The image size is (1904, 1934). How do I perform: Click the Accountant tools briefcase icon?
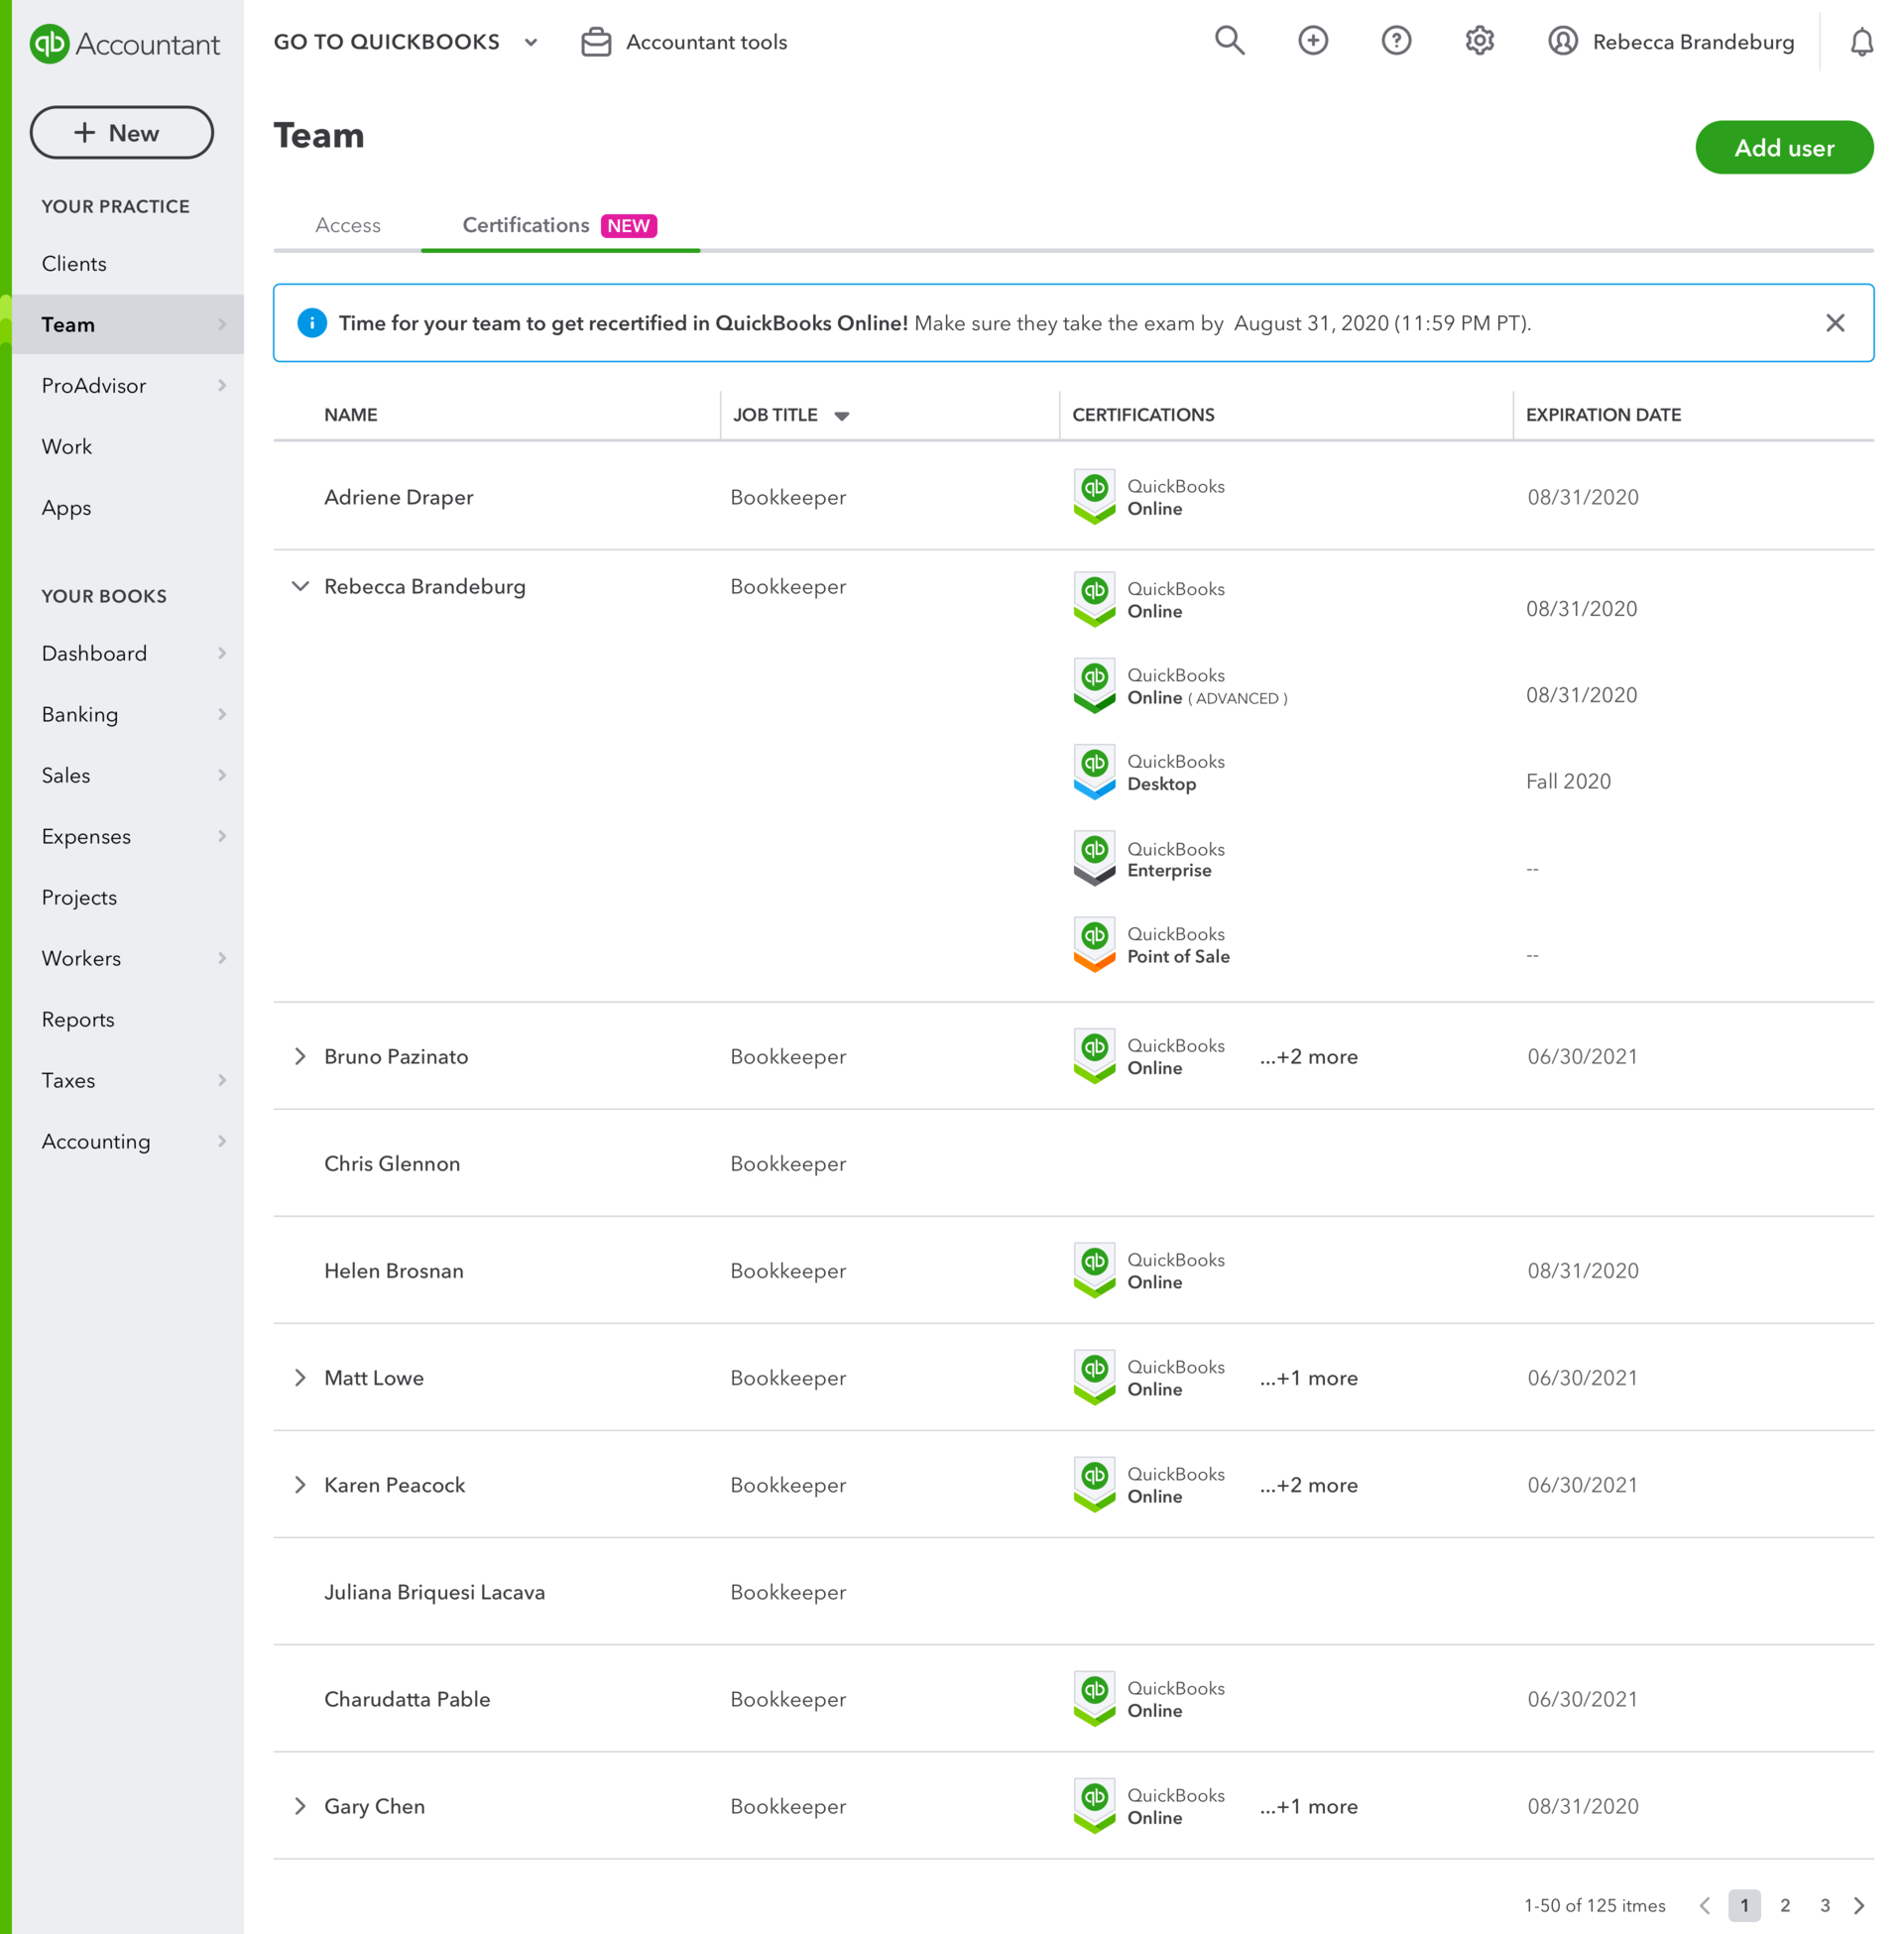[596, 42]
